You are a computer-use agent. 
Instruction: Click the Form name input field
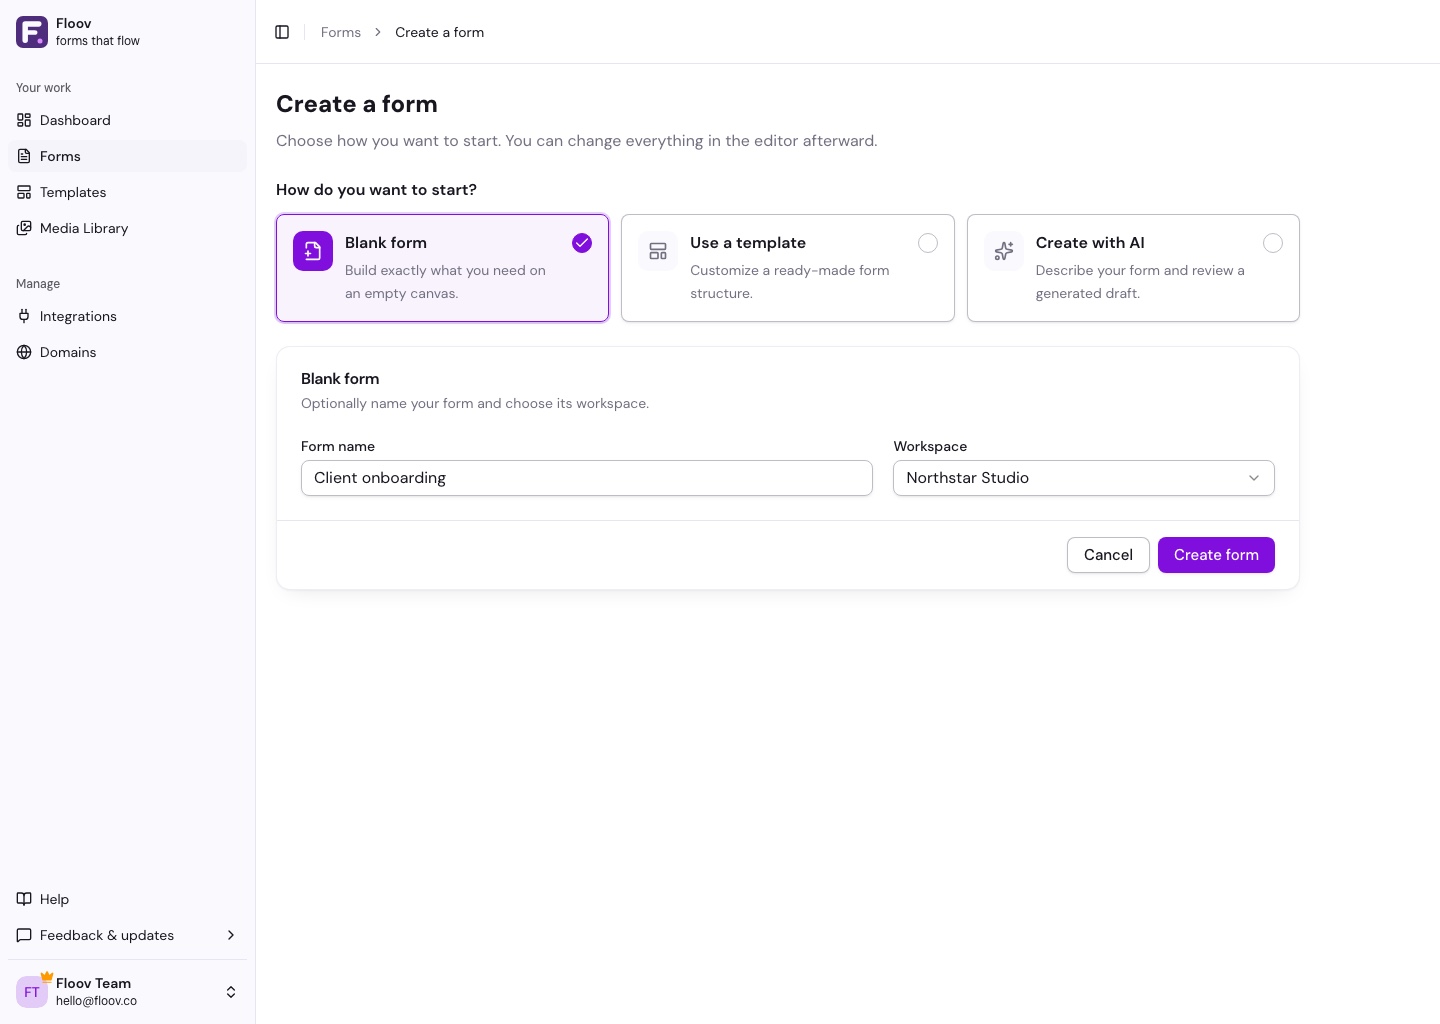[587, 478]
